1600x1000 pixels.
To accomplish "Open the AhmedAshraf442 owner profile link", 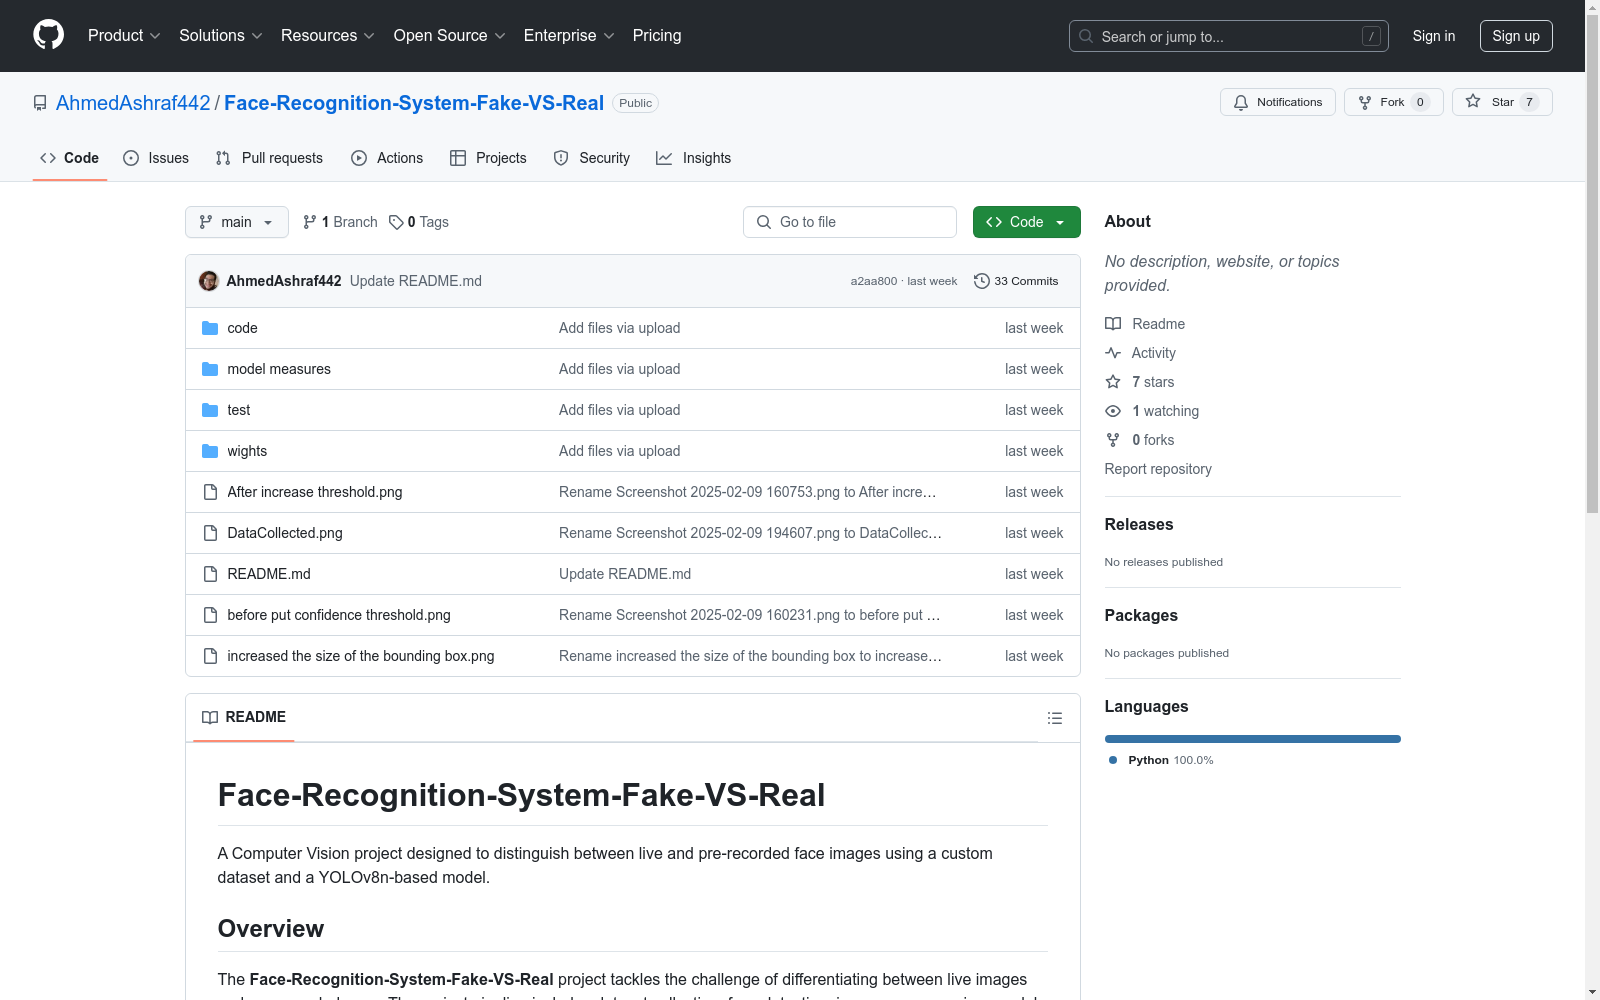I will (133, 103).
